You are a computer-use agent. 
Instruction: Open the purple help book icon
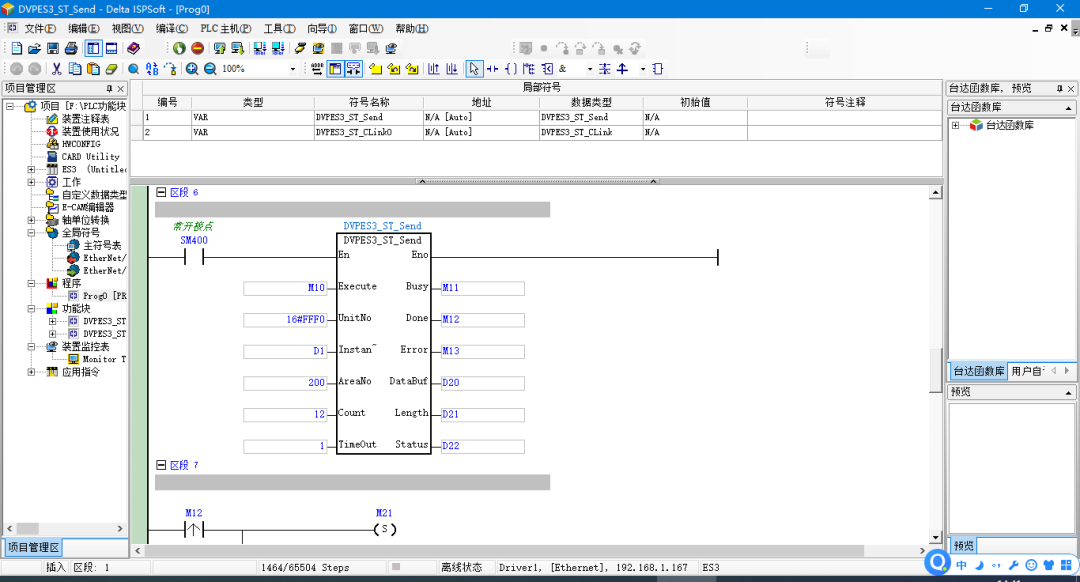pos(134,48)
